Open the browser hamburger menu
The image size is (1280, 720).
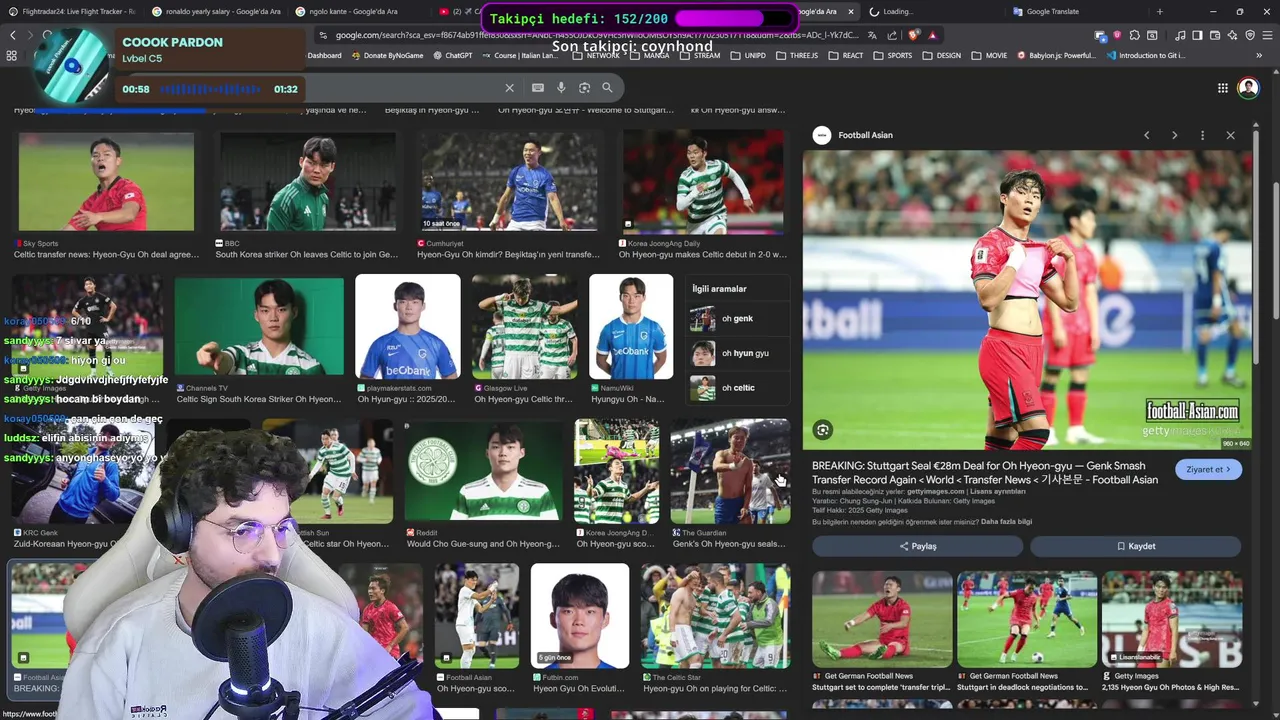point(1267,35)
